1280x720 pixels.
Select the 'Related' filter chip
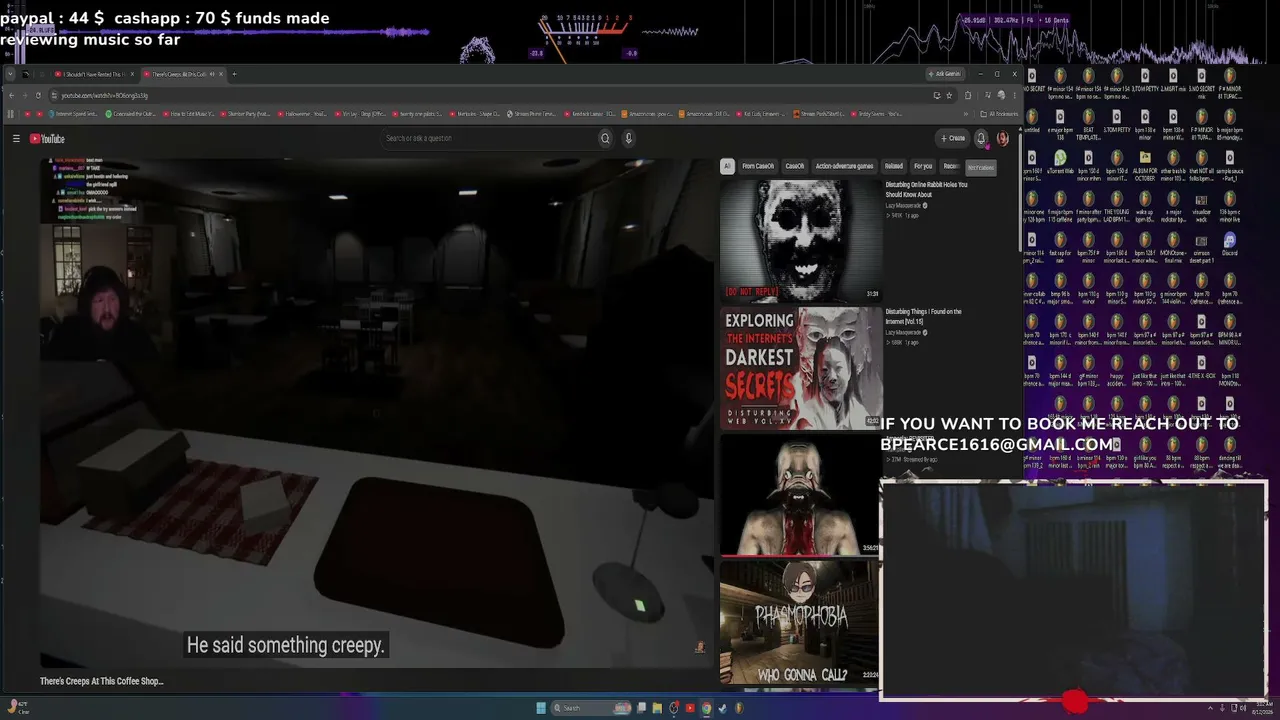point(893,166)
